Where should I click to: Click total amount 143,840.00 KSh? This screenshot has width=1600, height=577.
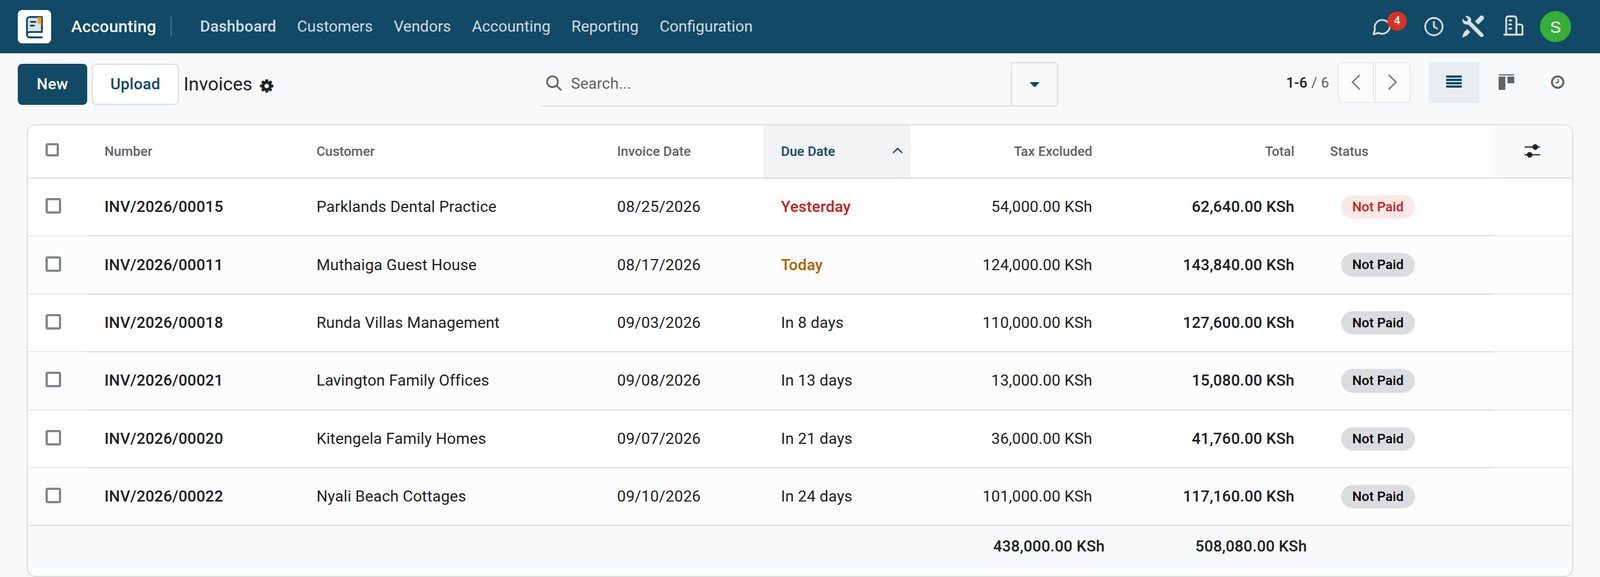[1238, 264]
